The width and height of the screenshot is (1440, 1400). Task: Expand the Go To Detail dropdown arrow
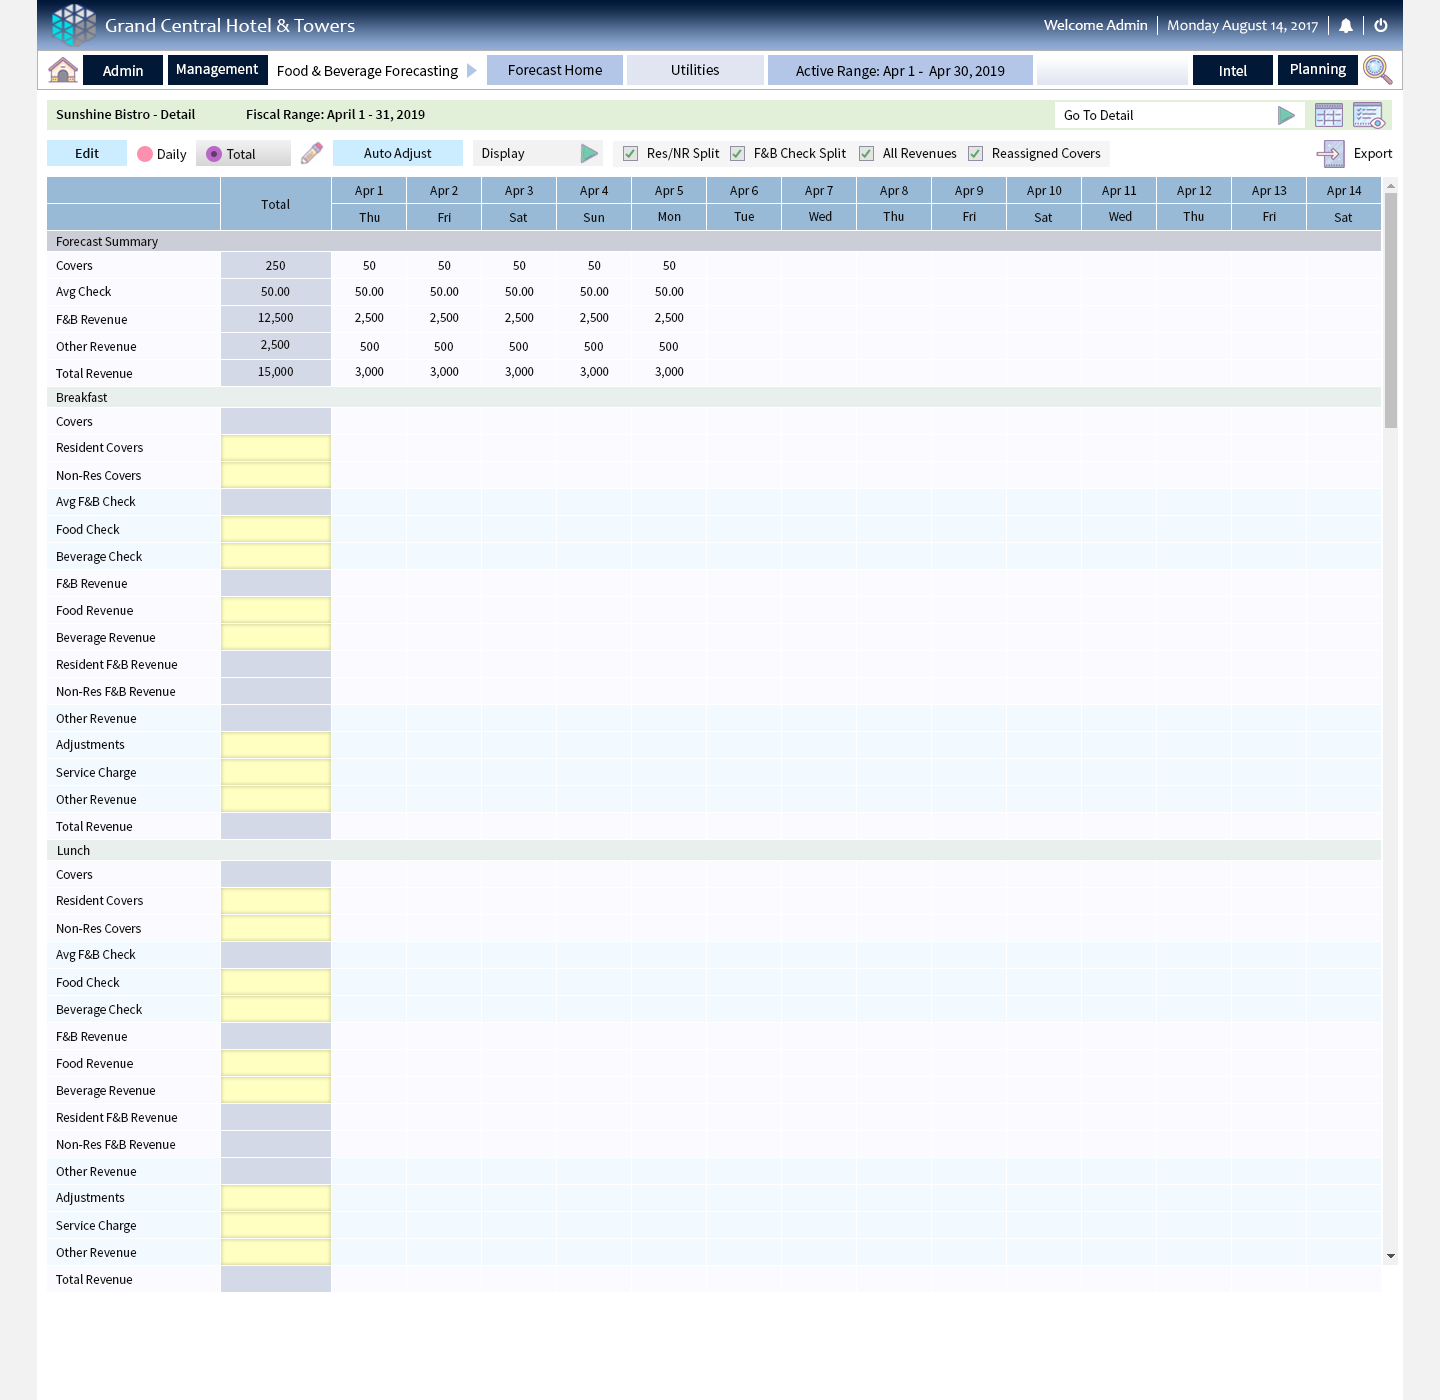pos(1286,115)
